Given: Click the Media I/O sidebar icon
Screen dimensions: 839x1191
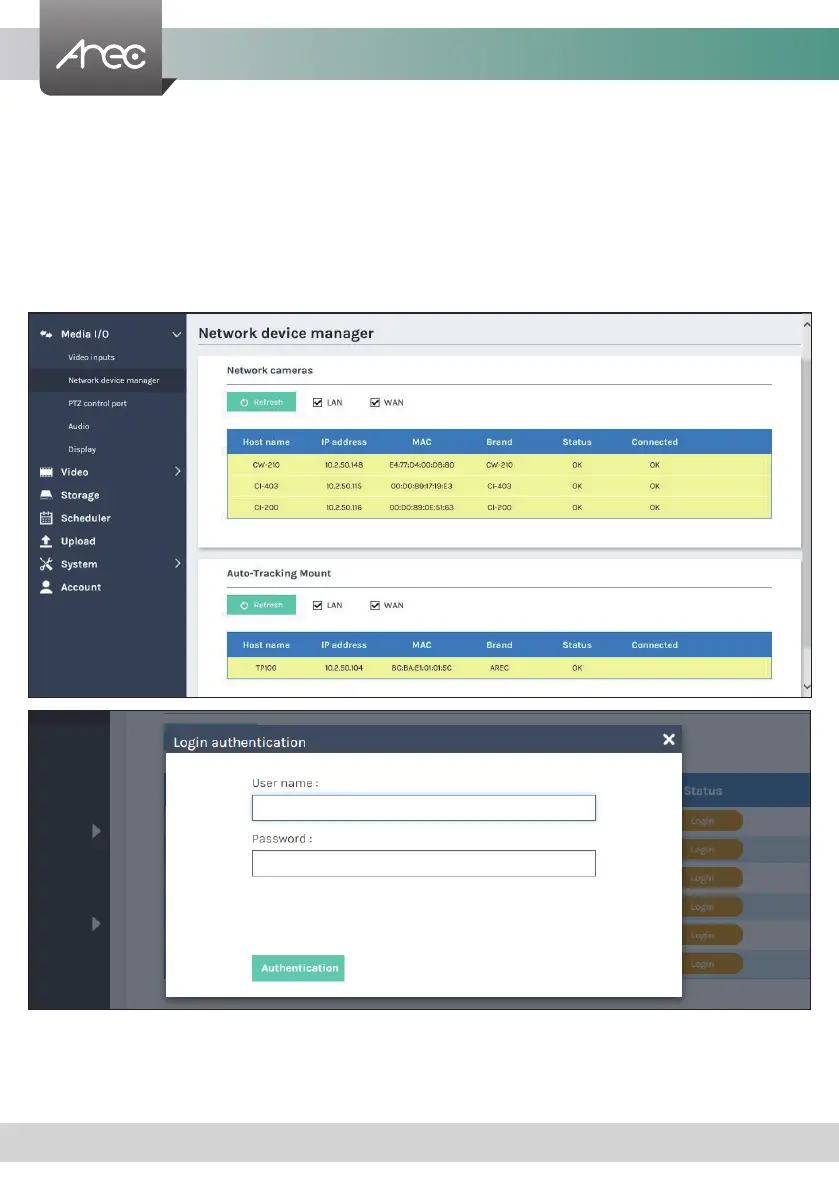Looking at the screenshot, I should point(46,334).
